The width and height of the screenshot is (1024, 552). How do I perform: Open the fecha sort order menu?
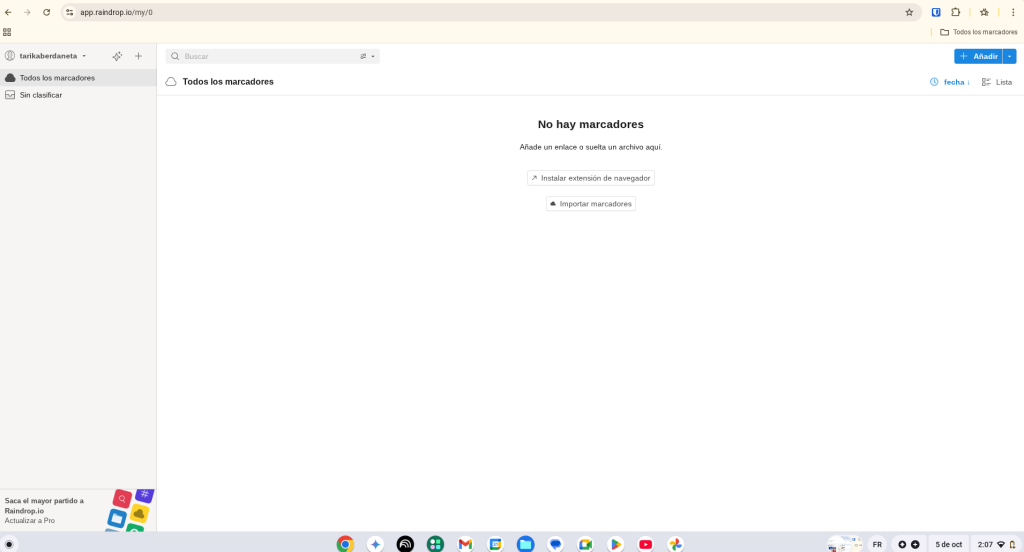tap(950, 82)
